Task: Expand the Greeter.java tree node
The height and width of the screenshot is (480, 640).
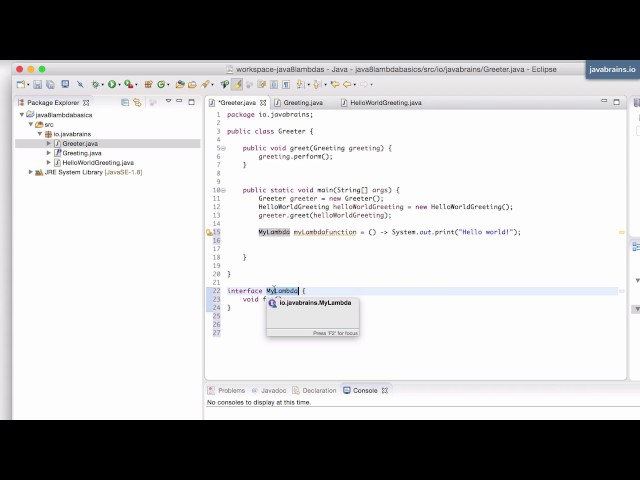Action: pos(49,143)
